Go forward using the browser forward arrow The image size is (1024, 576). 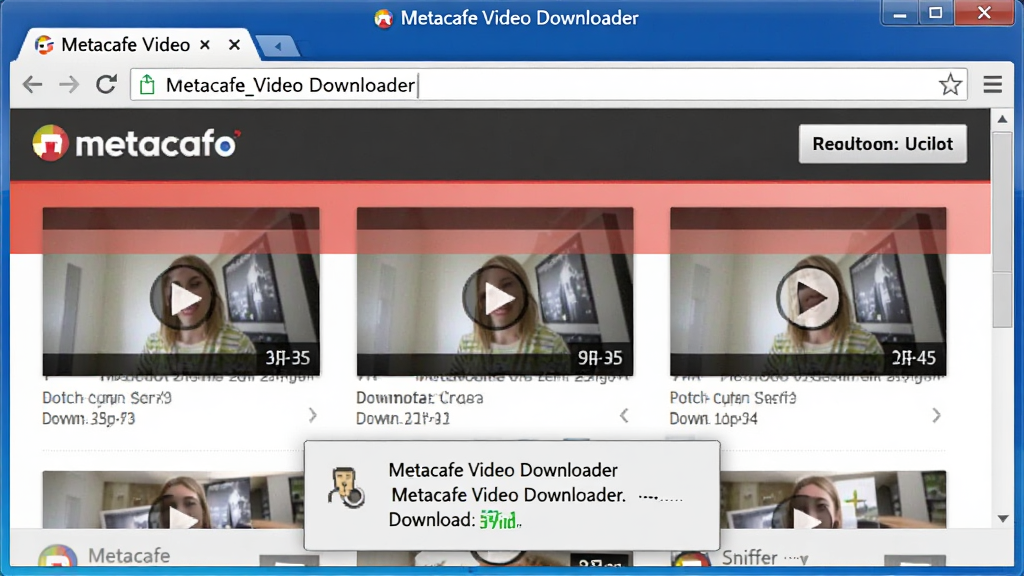pos(69,85)
